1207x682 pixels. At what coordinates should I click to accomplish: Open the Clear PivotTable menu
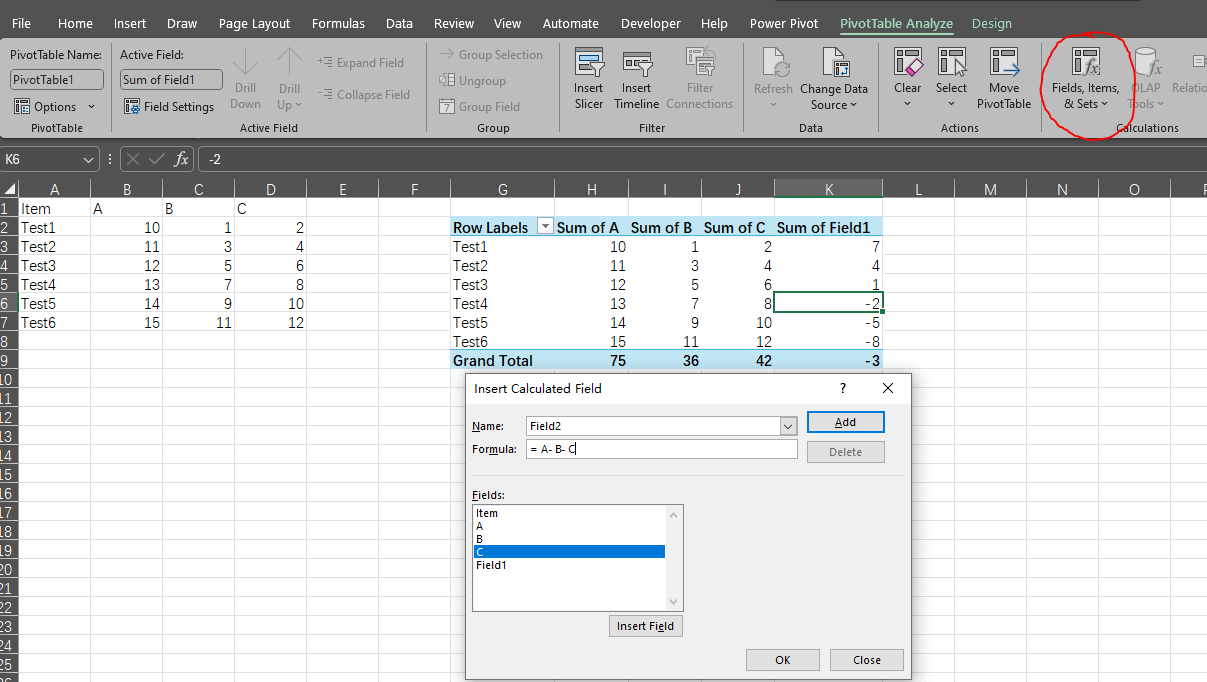[908, 78]
